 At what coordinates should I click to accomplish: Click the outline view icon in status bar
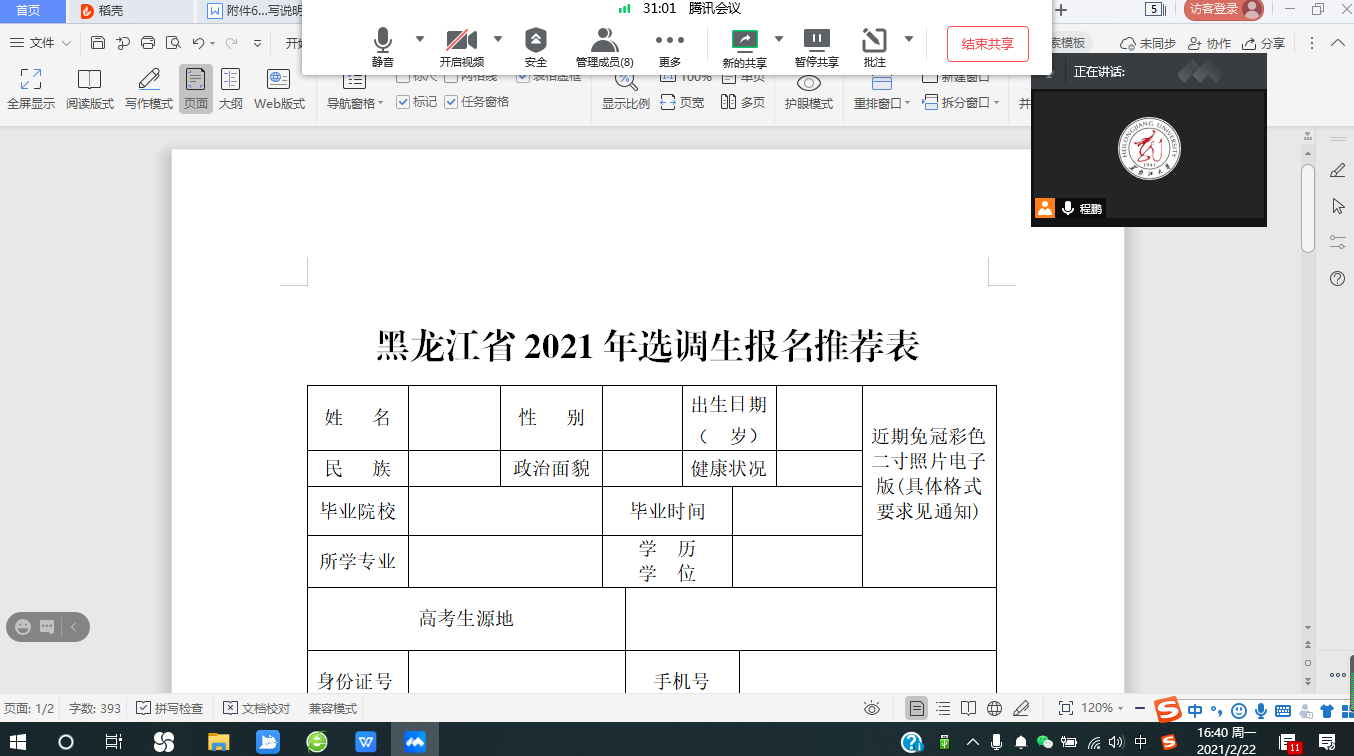pos(942,708)
